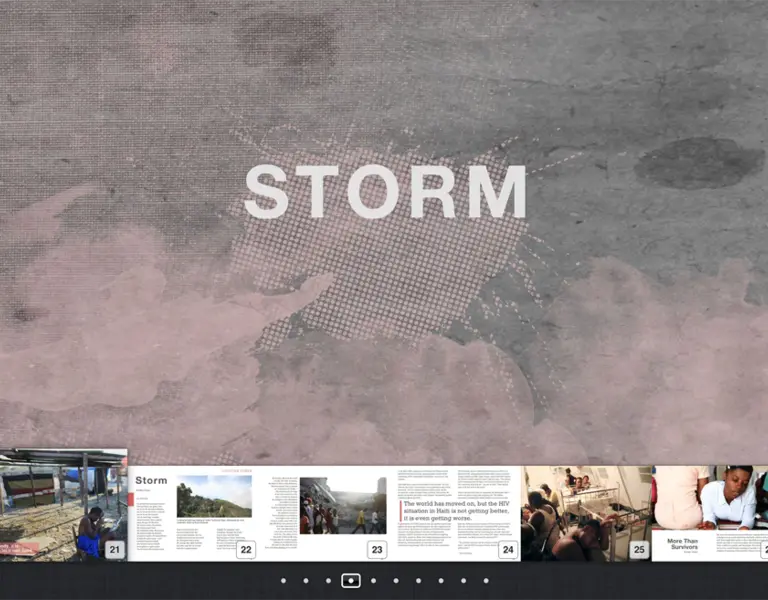
Task: Tap the large STORM cover title
Action: (x=385, y=192)
